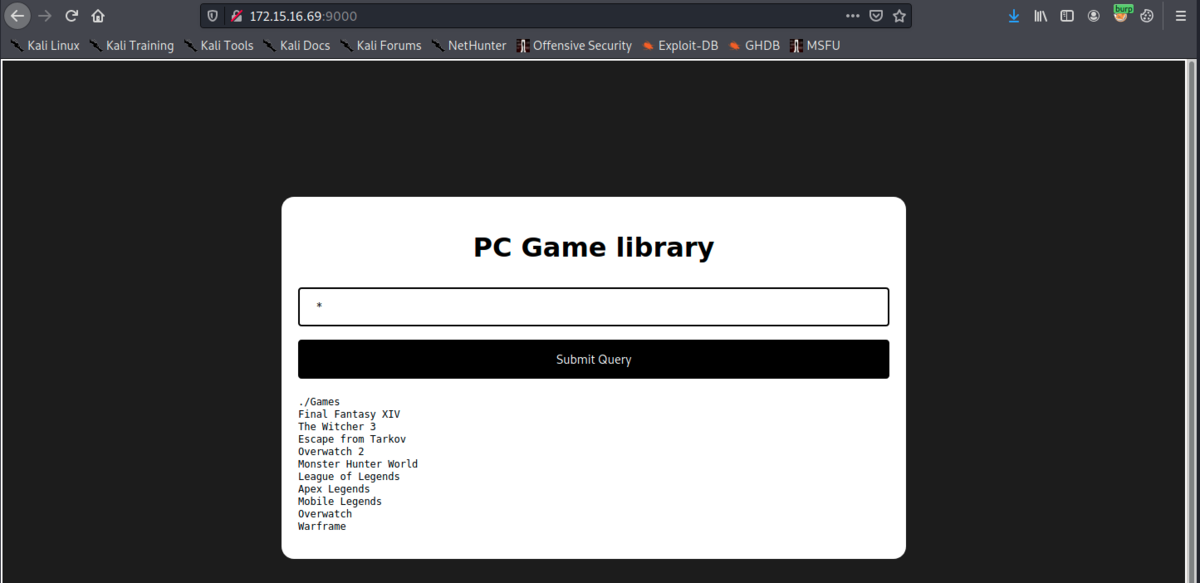Click the game query text field
The image size is (1200, 583).
(593, 307)
